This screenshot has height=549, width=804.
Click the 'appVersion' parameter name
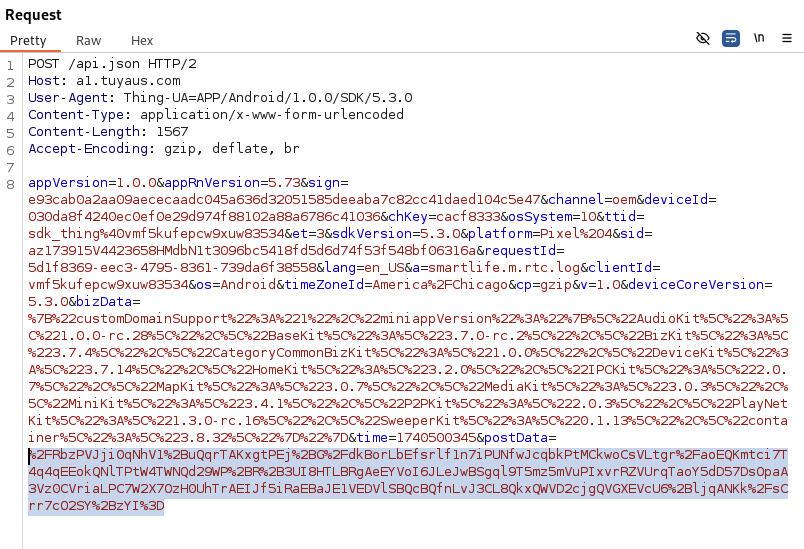pyautogui.click(x=68, y=182)
